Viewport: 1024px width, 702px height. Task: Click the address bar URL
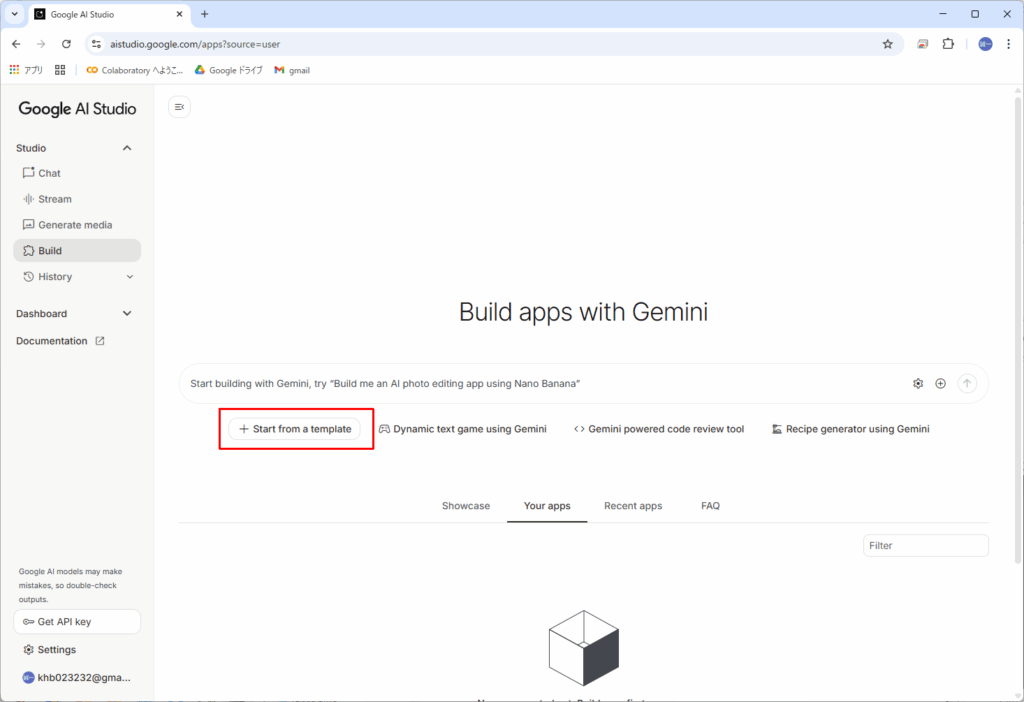(195, 44)
